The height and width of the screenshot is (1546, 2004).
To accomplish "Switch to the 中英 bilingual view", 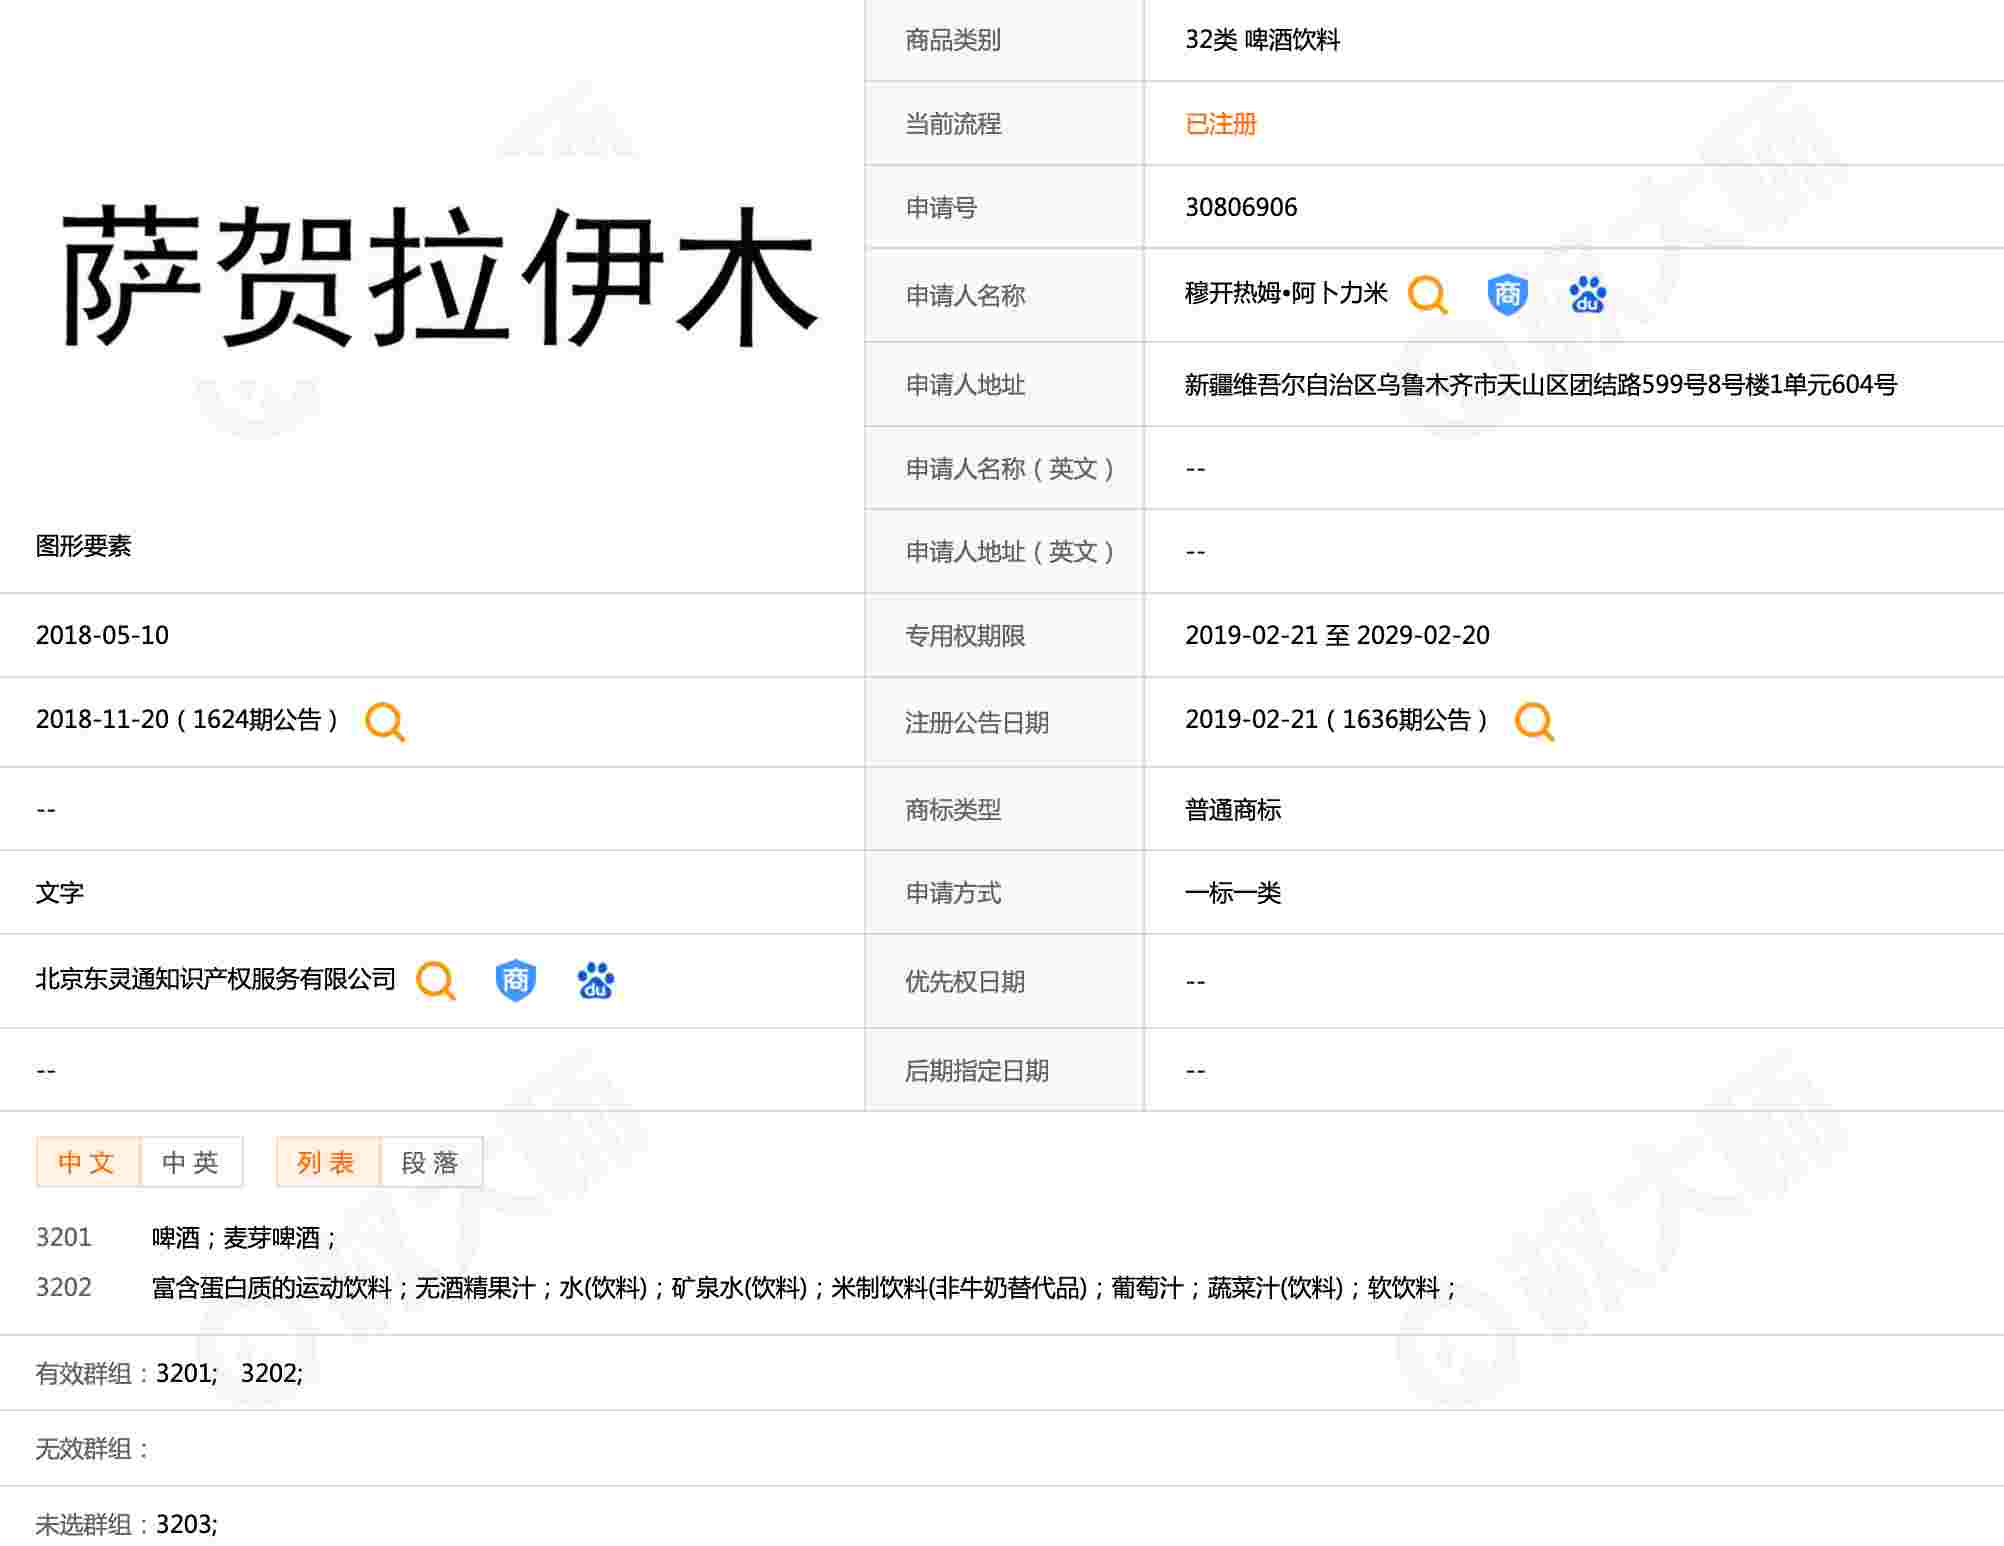I will click(x=191, y=1162).
